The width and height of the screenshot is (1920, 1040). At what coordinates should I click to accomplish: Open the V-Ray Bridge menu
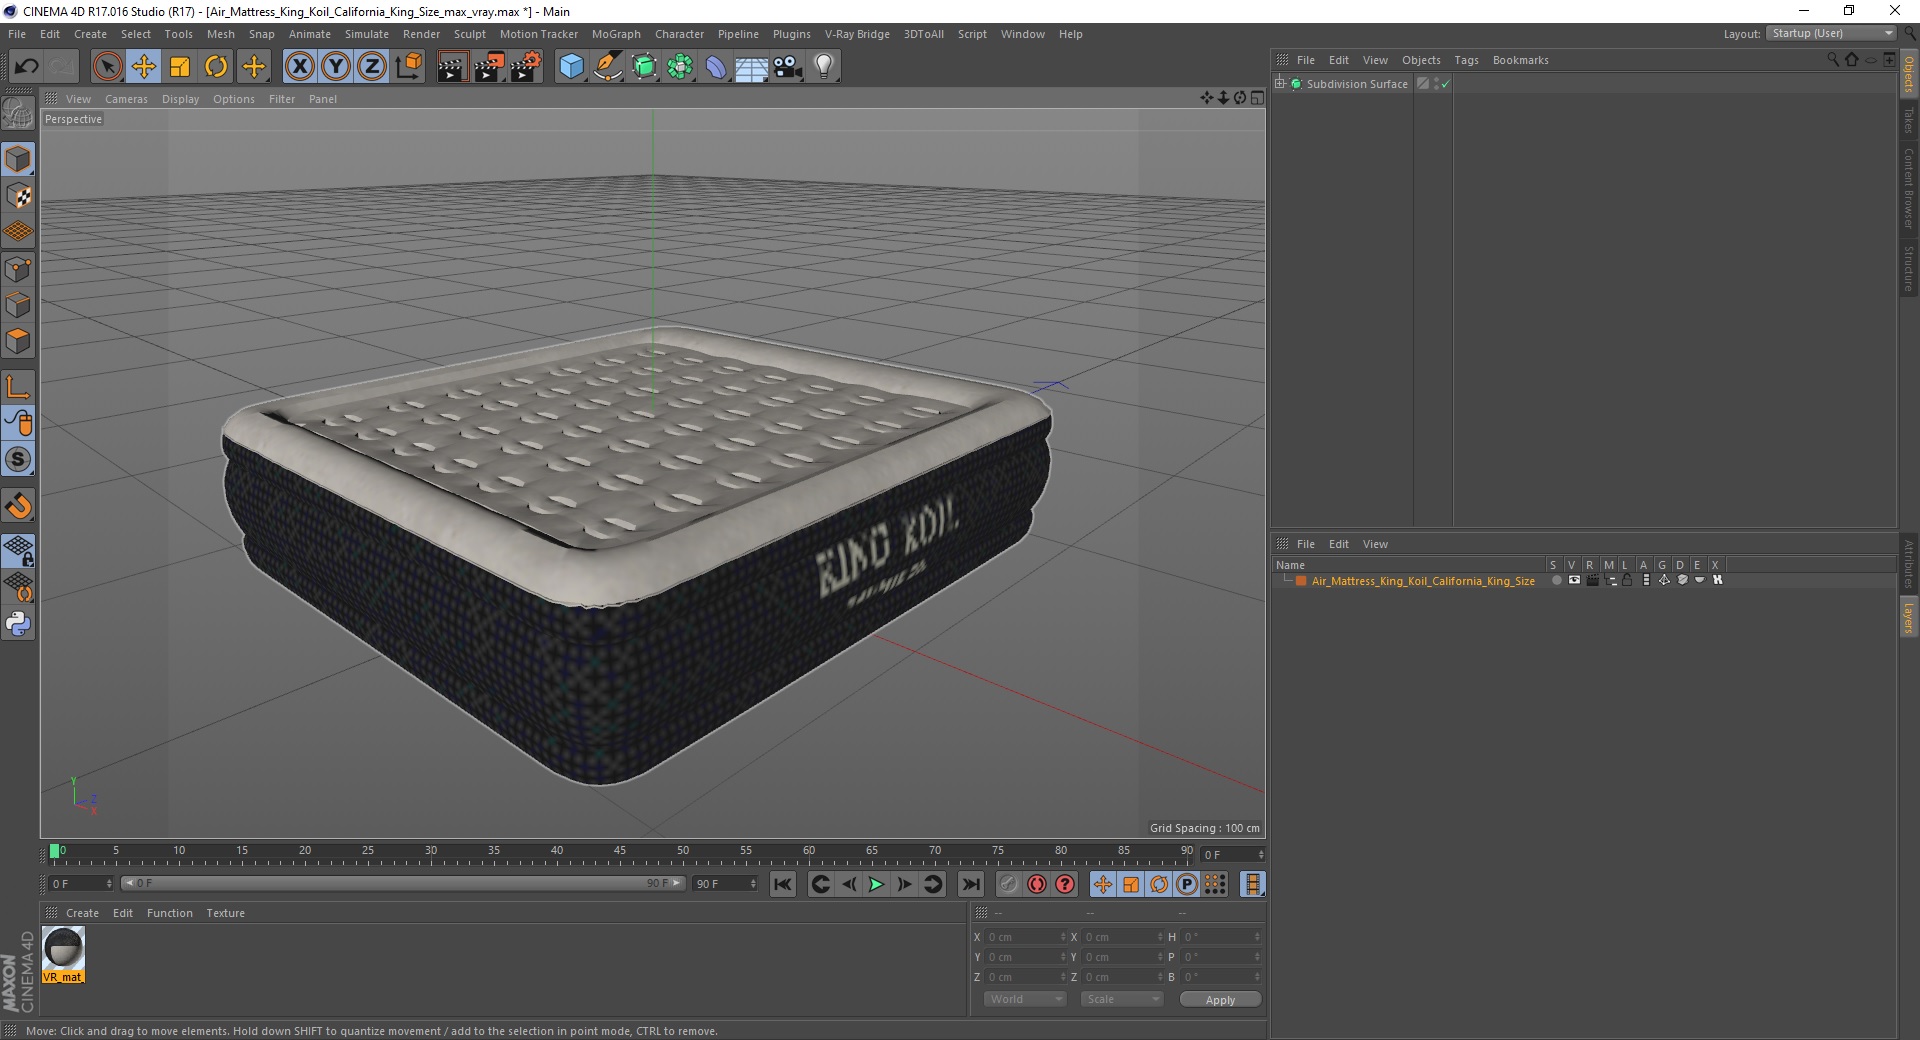coord(857,34)
